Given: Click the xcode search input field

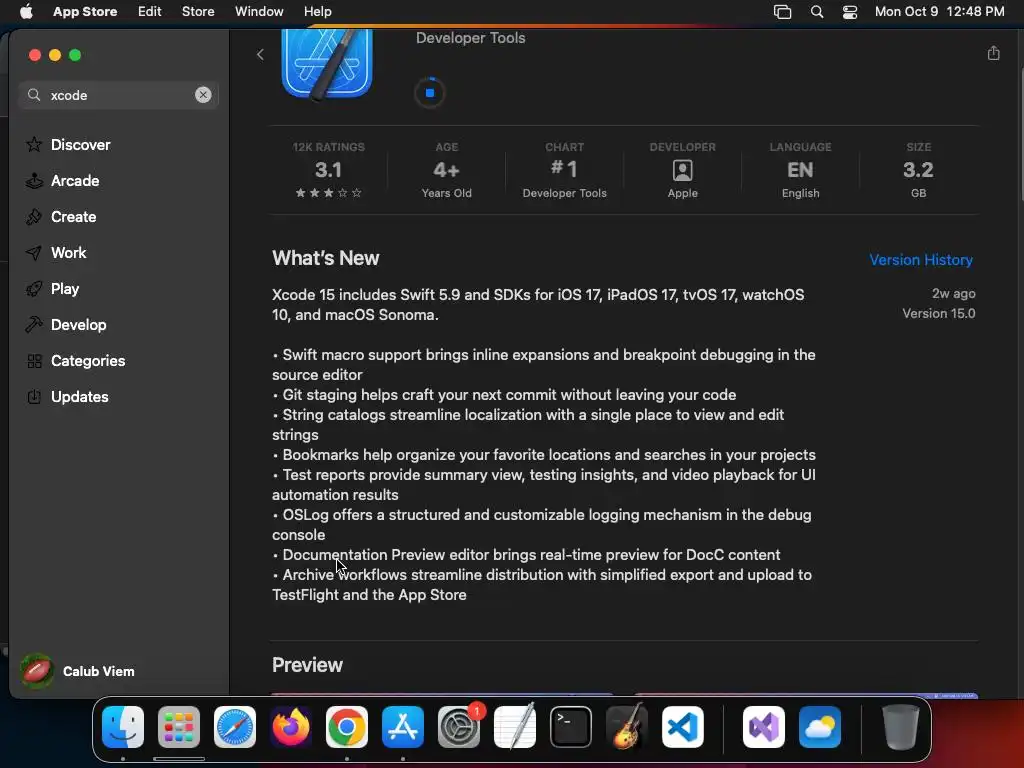Looking at the screenshot, I should point(119,95).
